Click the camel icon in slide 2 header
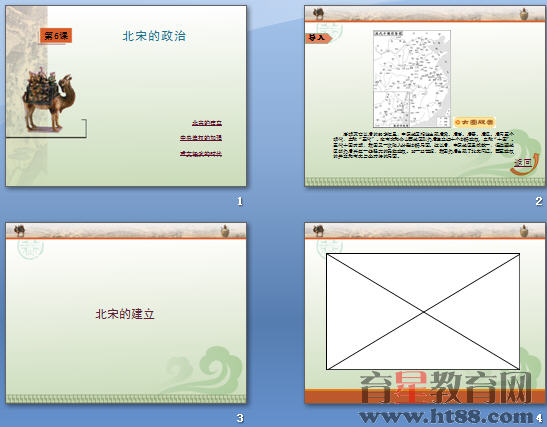547x427 pixels. [319, 14]
